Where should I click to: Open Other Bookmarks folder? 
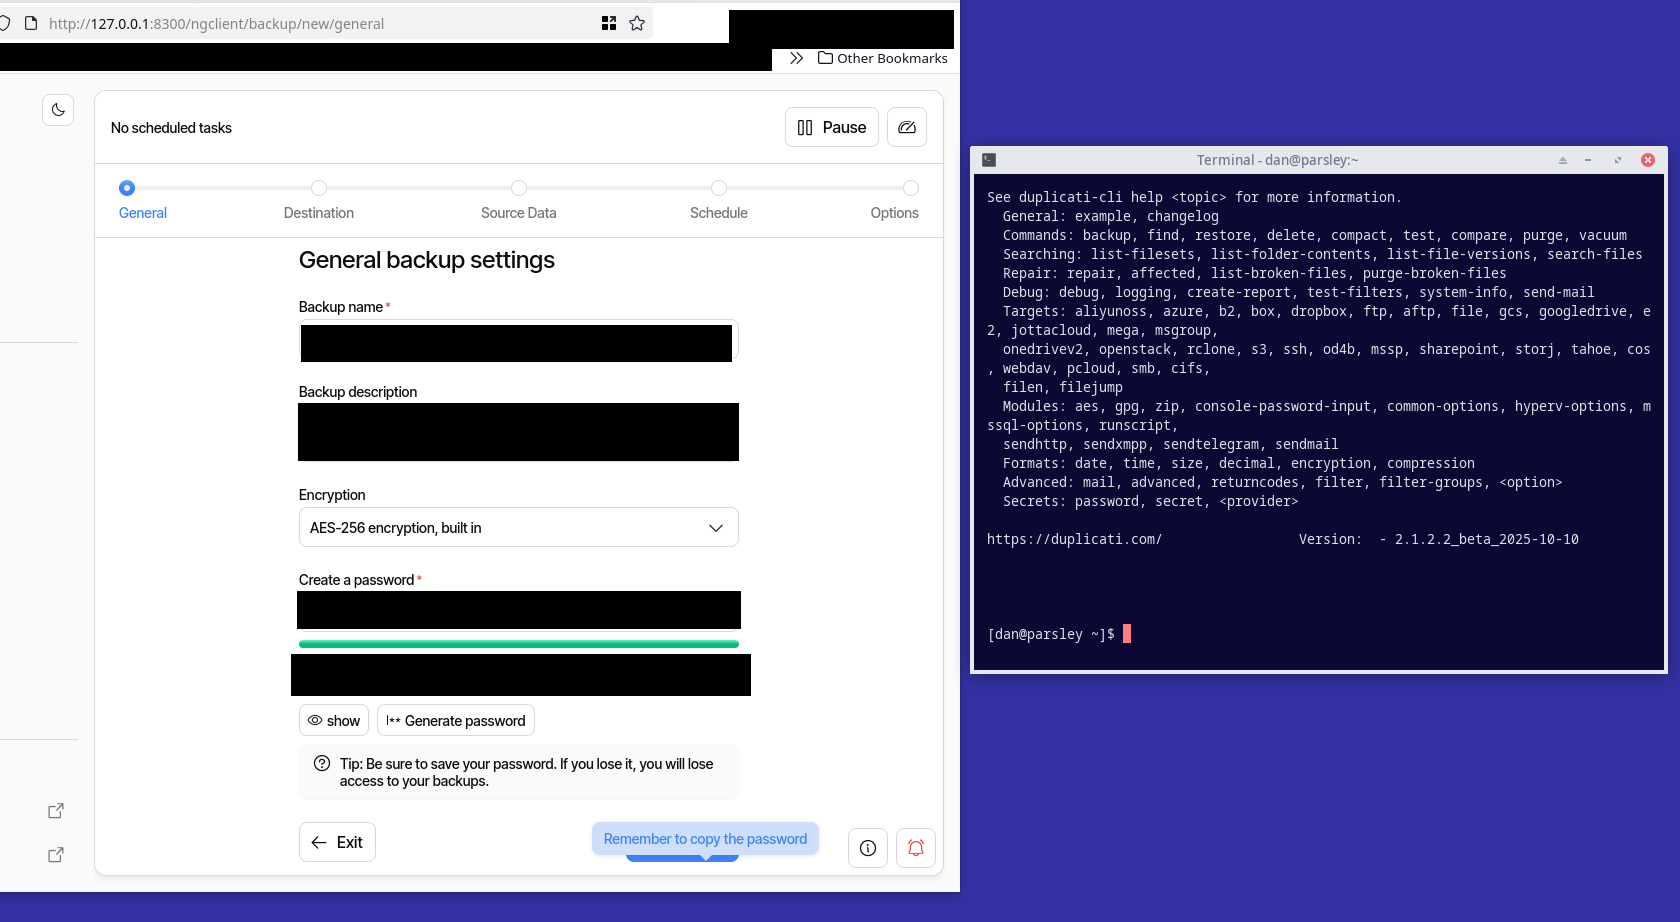click(x=883, y=58)
